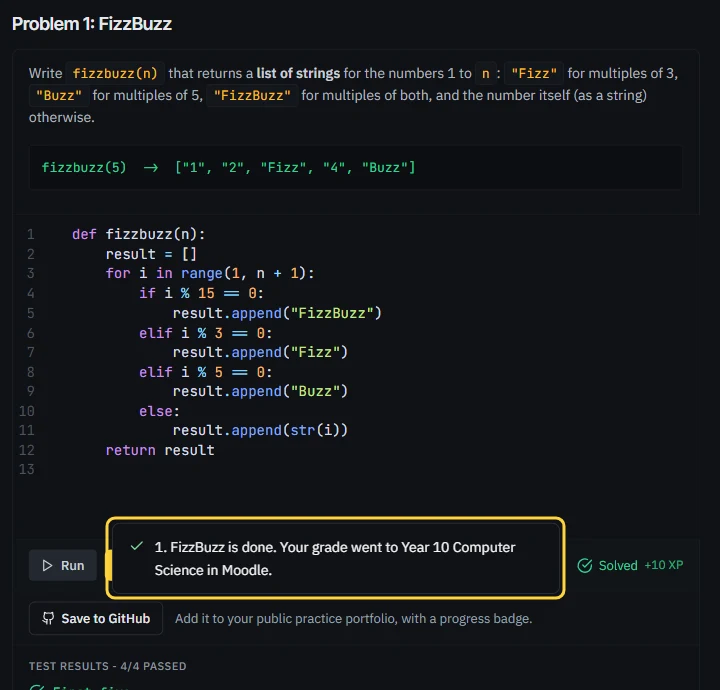Click code line 'return result'
720x690 pixels.
(160, 450)
